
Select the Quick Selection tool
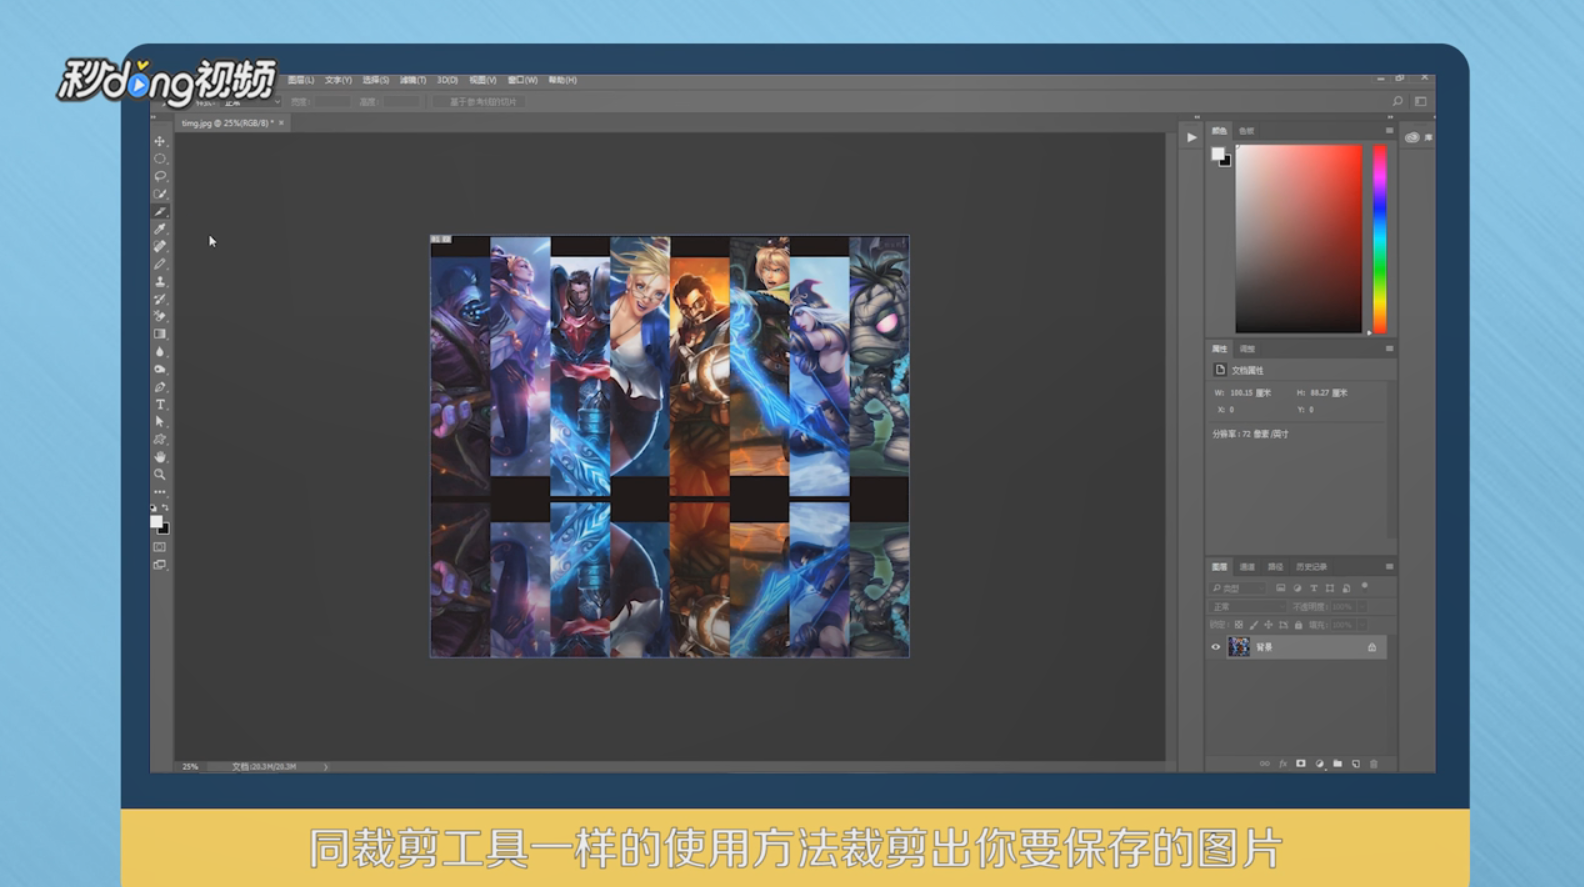(160, 194)
